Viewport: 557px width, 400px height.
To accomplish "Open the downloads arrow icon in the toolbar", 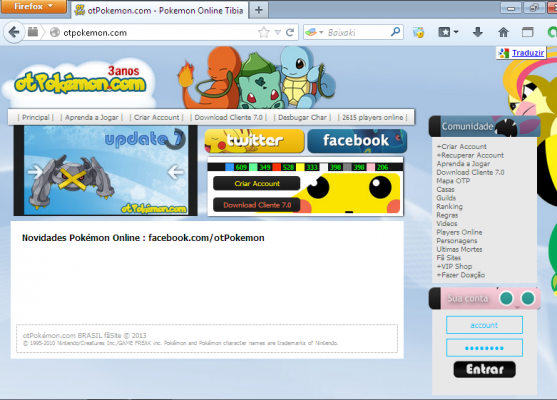I will (x=478, y=33).
